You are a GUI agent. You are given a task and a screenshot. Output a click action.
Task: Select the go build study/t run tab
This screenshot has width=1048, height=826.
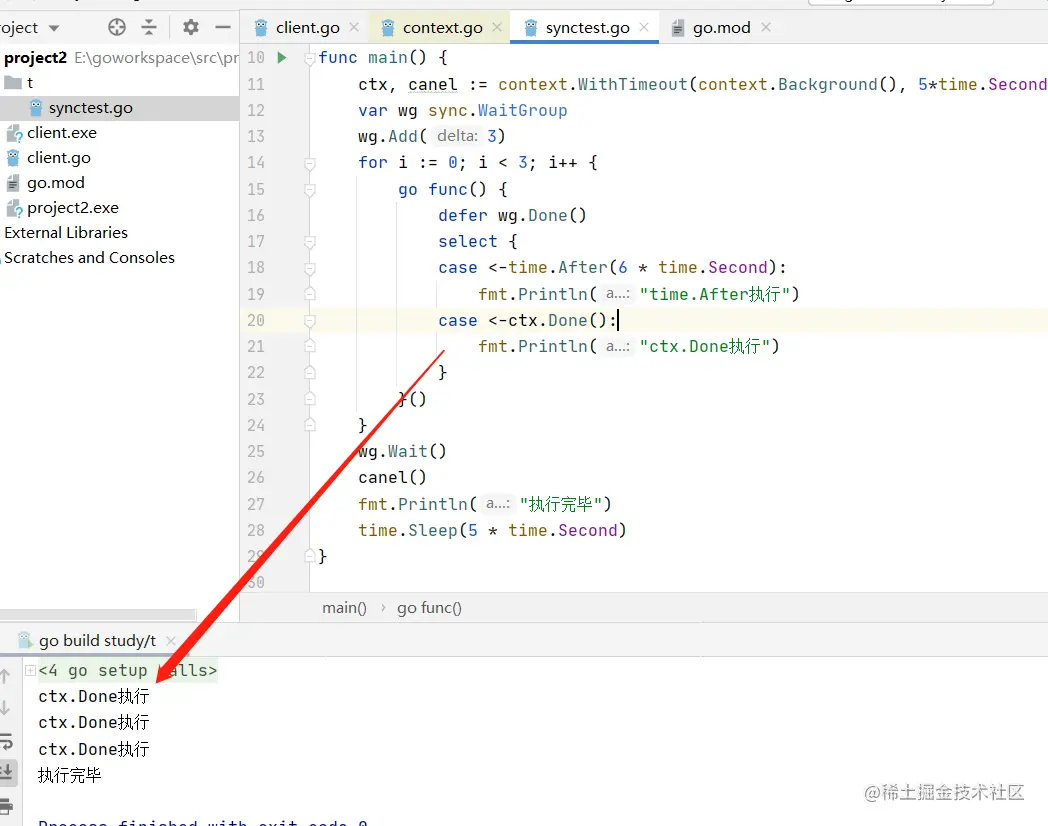tap(98, 641)
